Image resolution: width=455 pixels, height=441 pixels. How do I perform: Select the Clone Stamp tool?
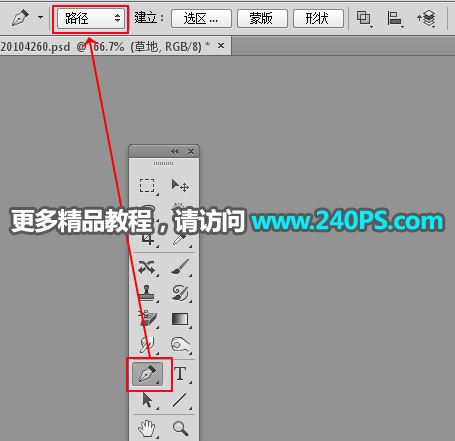pos(147,293)
